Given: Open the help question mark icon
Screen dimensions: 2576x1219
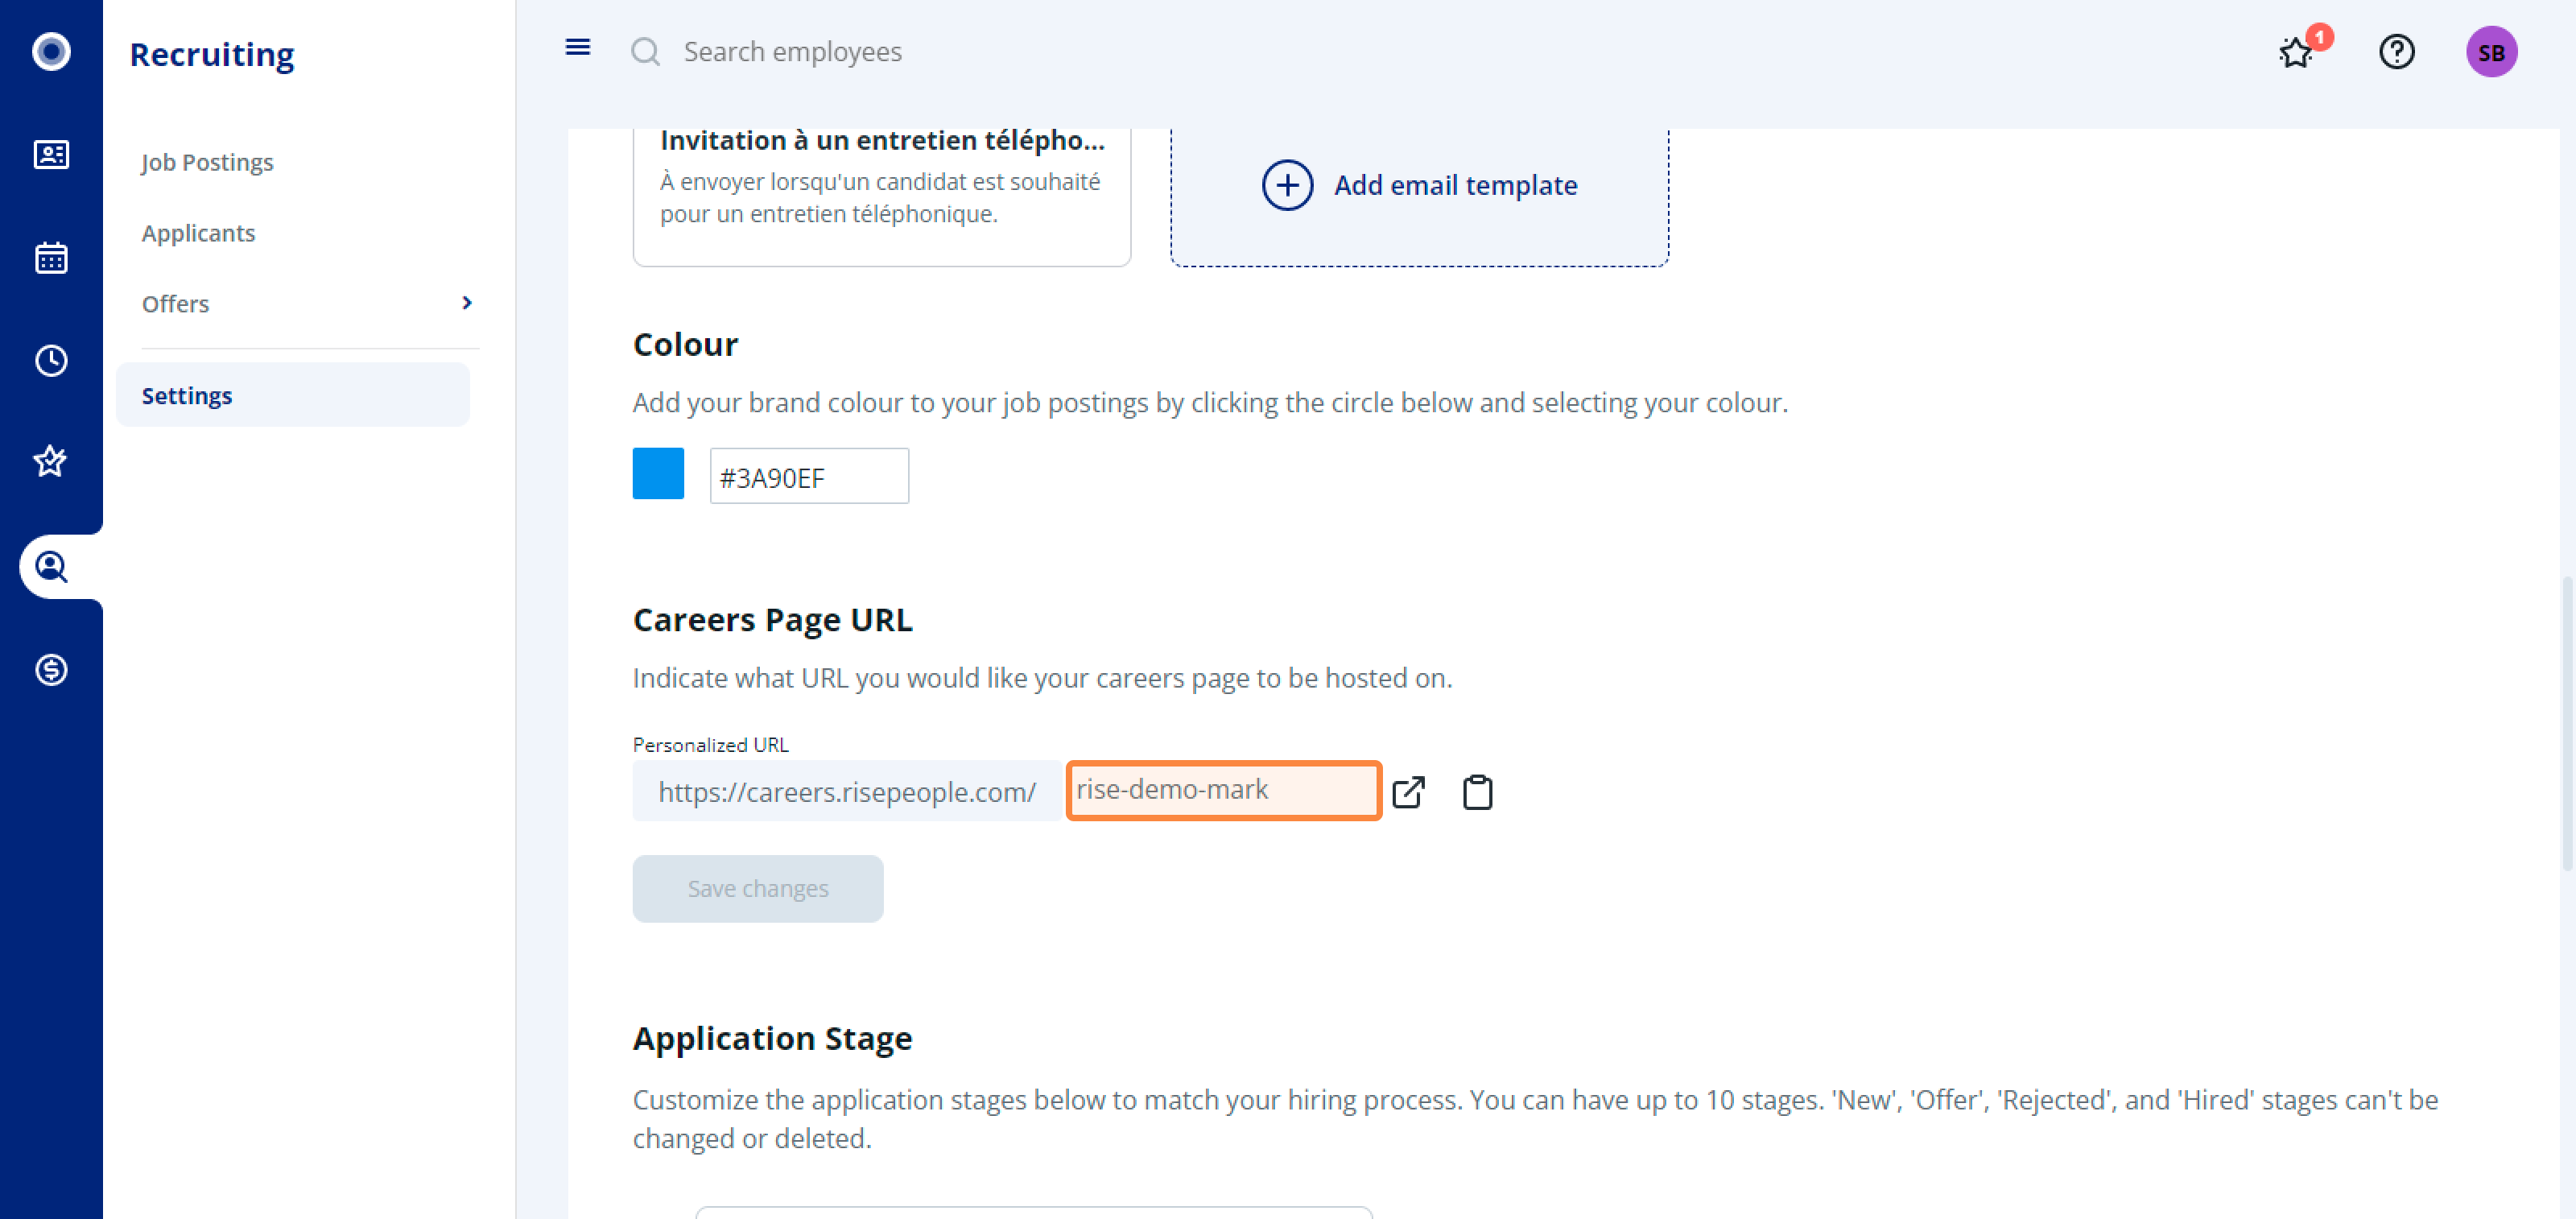Looking at the screenshot, I should [x=2396, y=51].
